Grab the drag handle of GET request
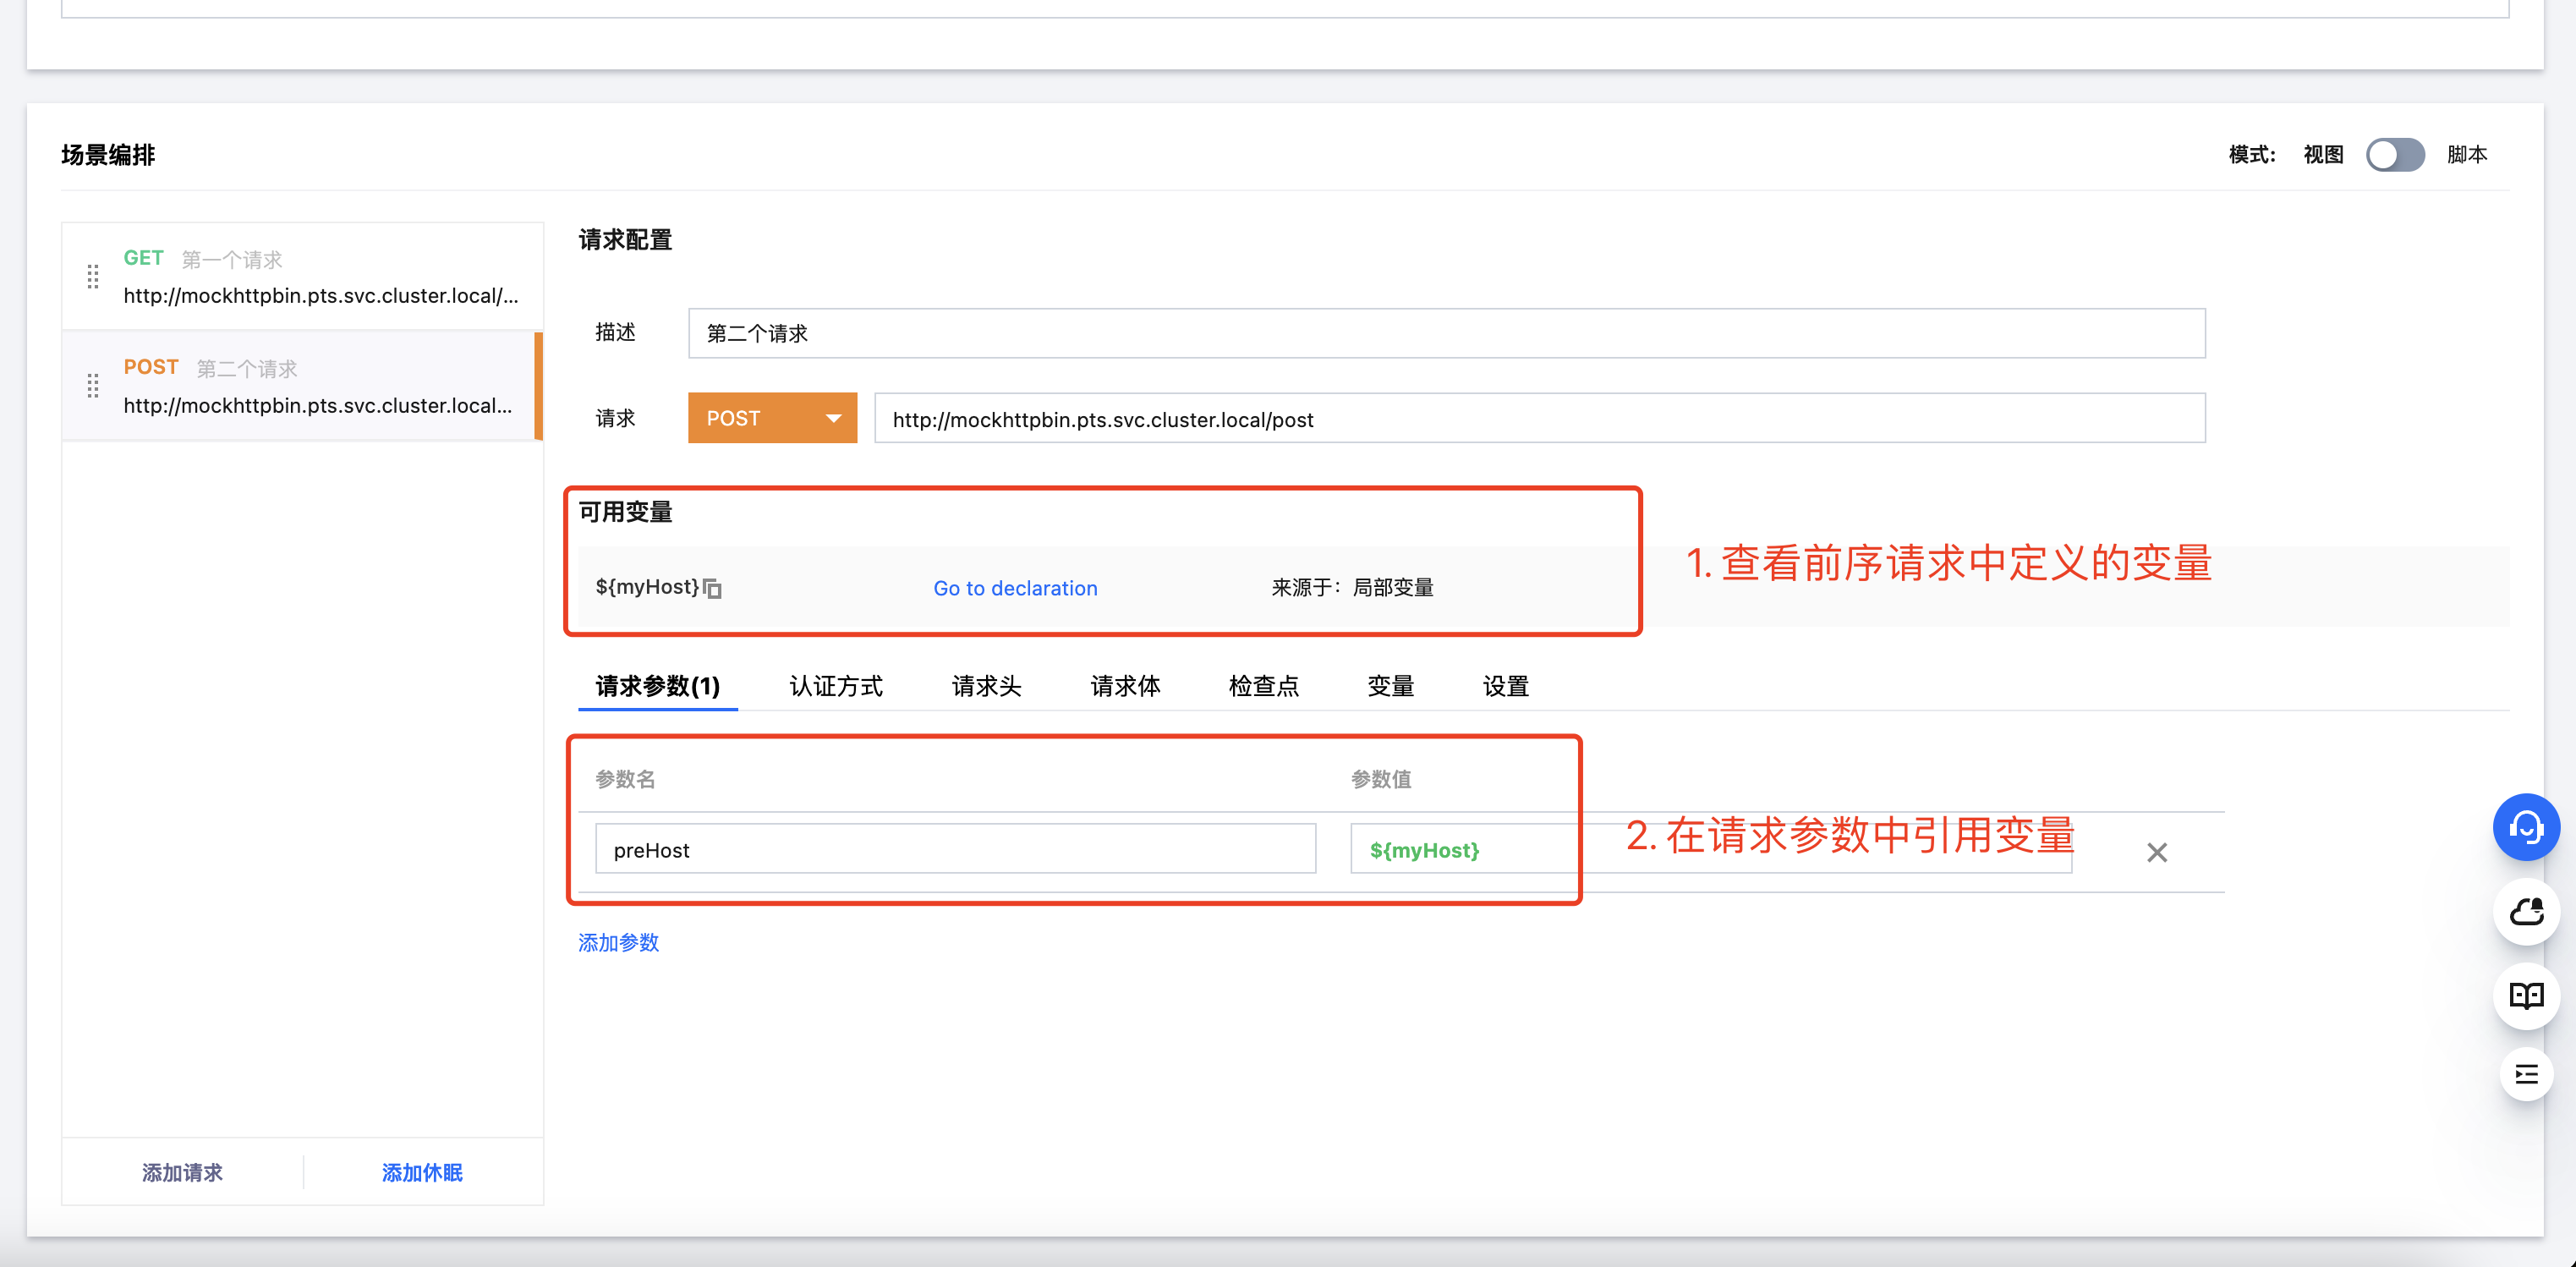Screen dimensions: 2576x1267 [x=93, y=277]
